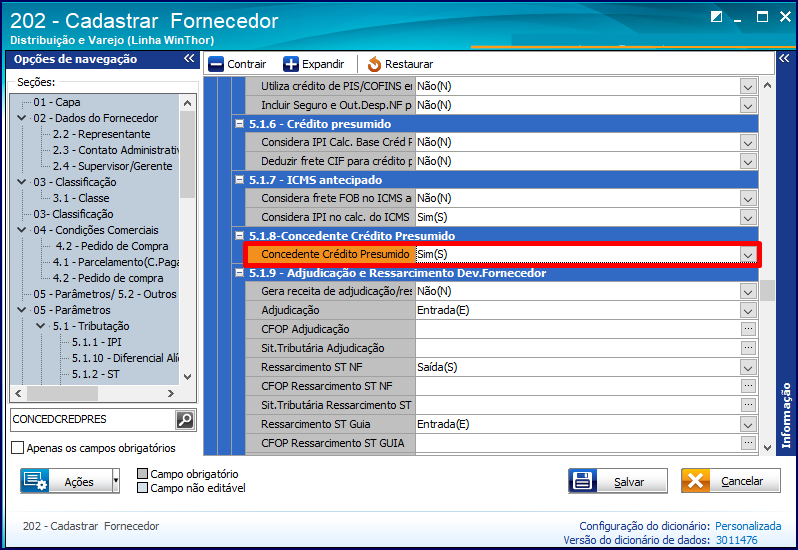Screen dimensions: 798x550
Task: Open the CFOP Adjudicação lookup button
Action: pyautogui.click(x=748, y=329)
